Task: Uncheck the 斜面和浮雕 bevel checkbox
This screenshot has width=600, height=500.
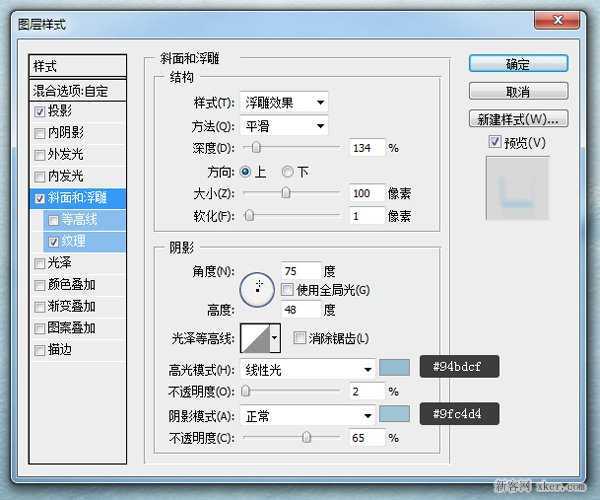Action: (40, 198)
